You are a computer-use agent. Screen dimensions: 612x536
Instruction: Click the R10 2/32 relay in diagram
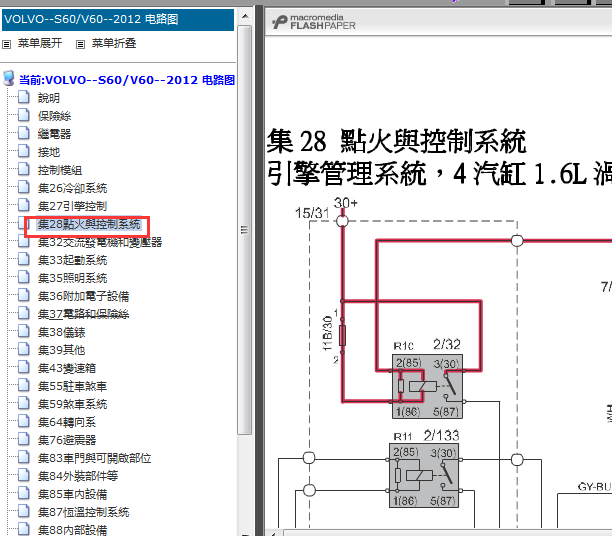click(x=427, y=386)
